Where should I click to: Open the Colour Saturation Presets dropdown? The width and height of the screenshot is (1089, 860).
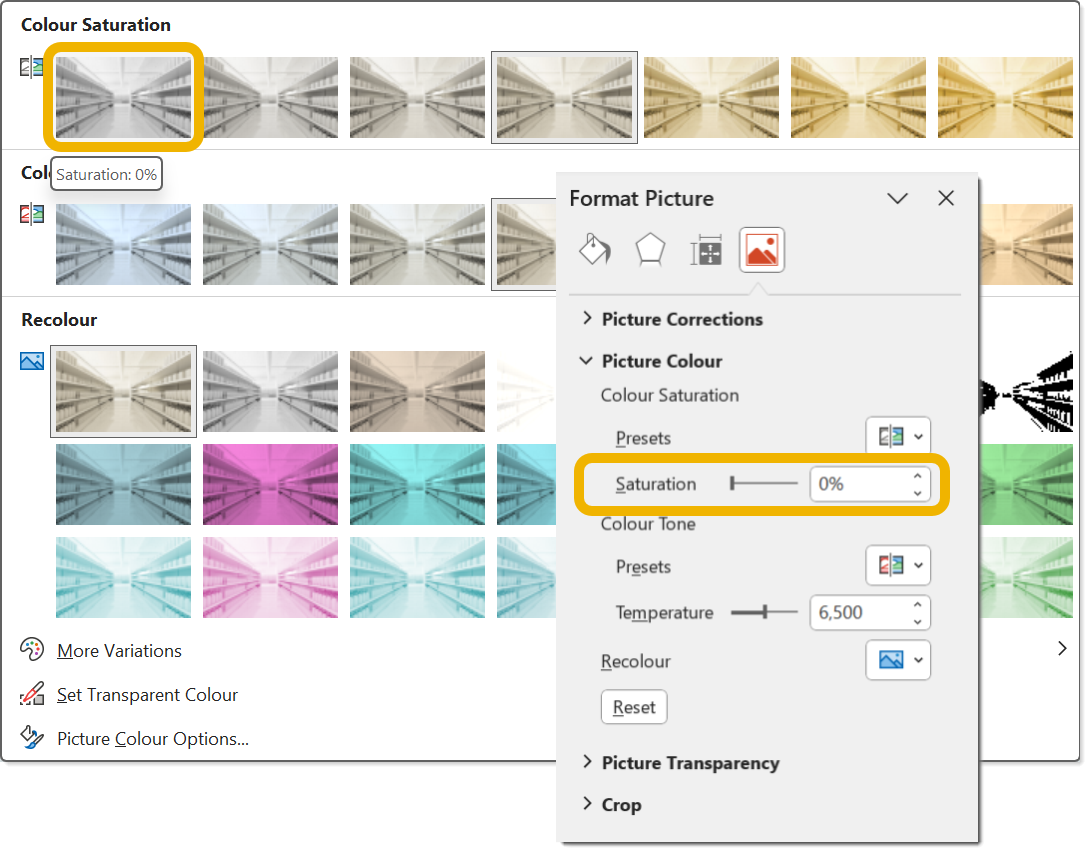coord(897,435)
